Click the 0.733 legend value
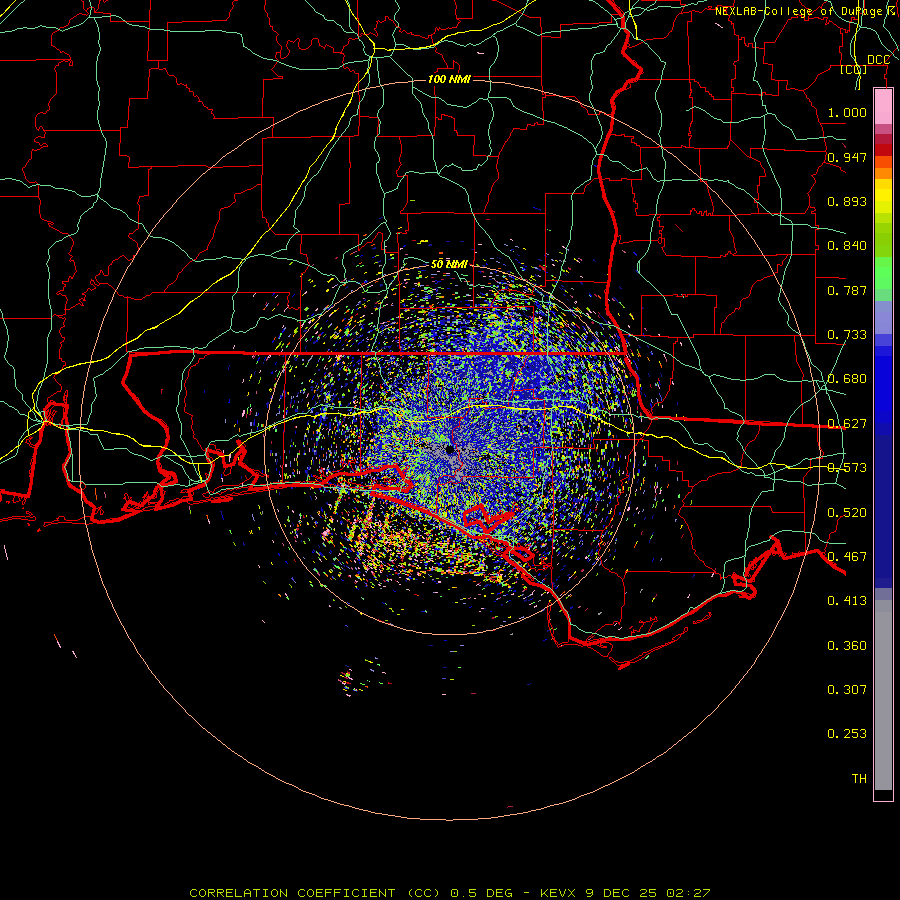Image resolution: width=900 pixels, height=900 pixels. (847, 334)
